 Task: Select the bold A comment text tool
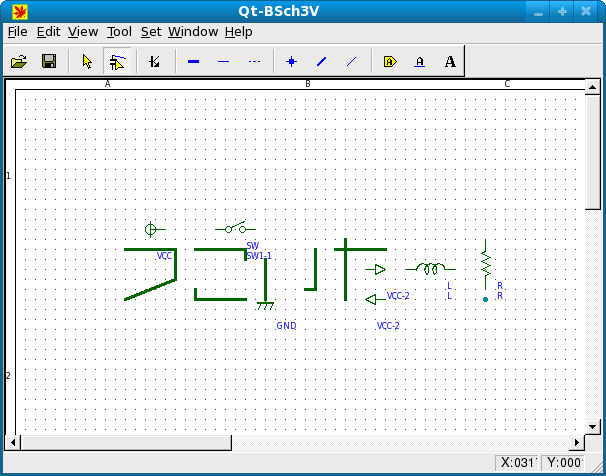pos(450,62)
